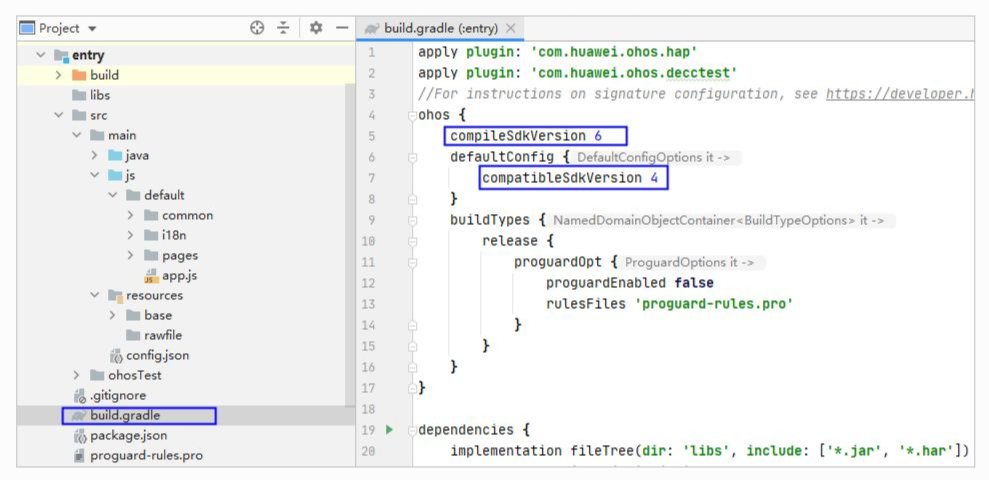Expand the base folder
Screen dimensions: 989x480
pos(112,315)
